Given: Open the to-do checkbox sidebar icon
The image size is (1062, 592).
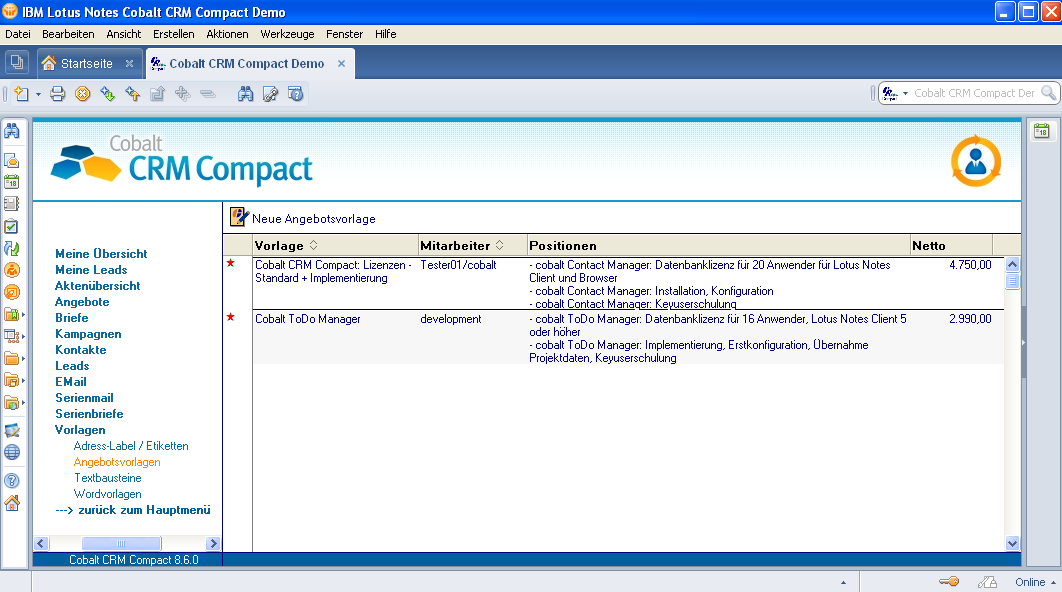Looking at the screenshot, I should pos(12,226).
